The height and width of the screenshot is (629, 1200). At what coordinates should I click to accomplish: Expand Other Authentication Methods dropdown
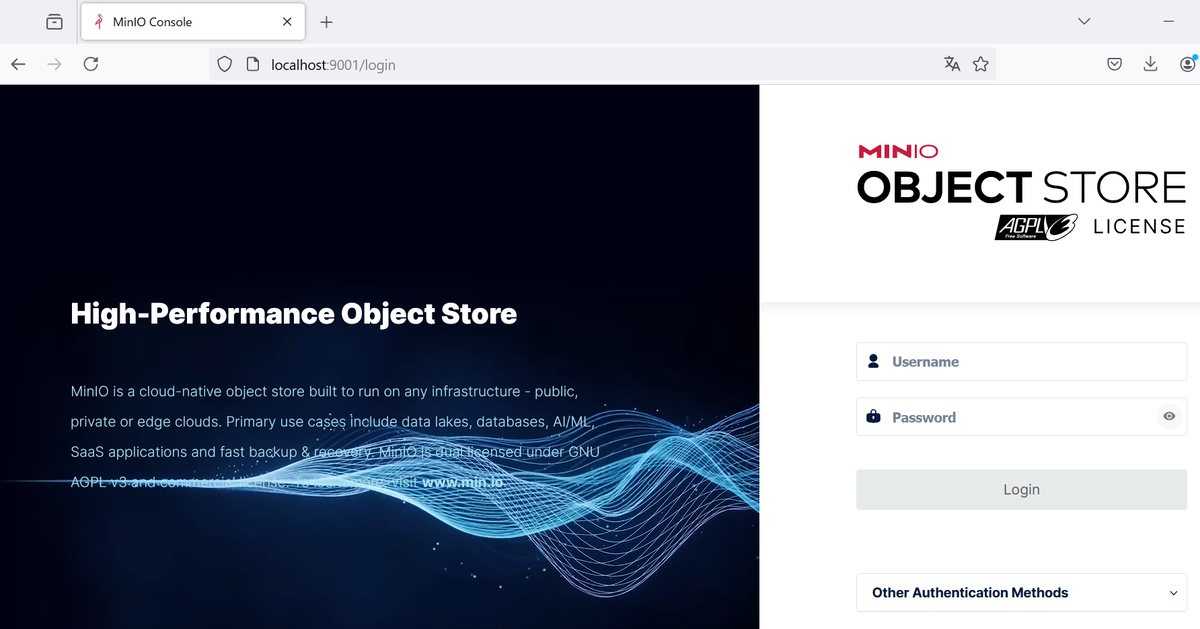click(1021, 593)
